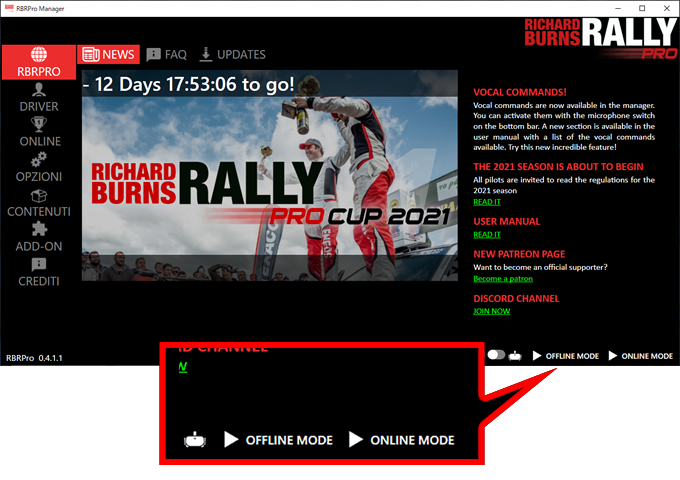Open the CONTENUTI box section
The height and width of the screenshot is (480, 680).
click(39, 203)
